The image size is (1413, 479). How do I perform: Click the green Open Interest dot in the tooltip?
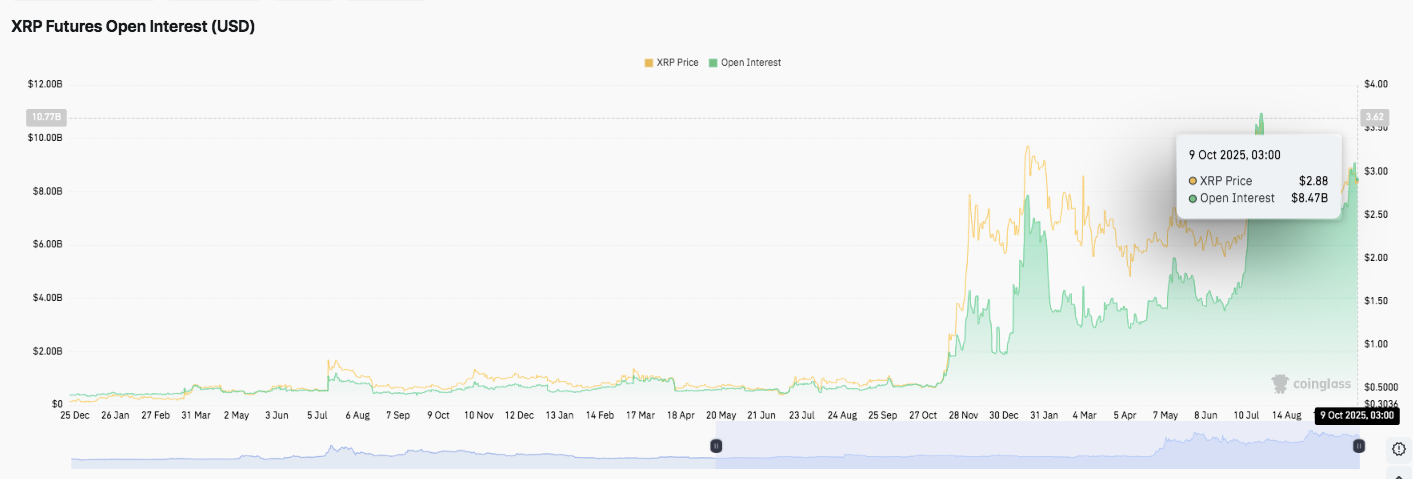coord(1193,198)
